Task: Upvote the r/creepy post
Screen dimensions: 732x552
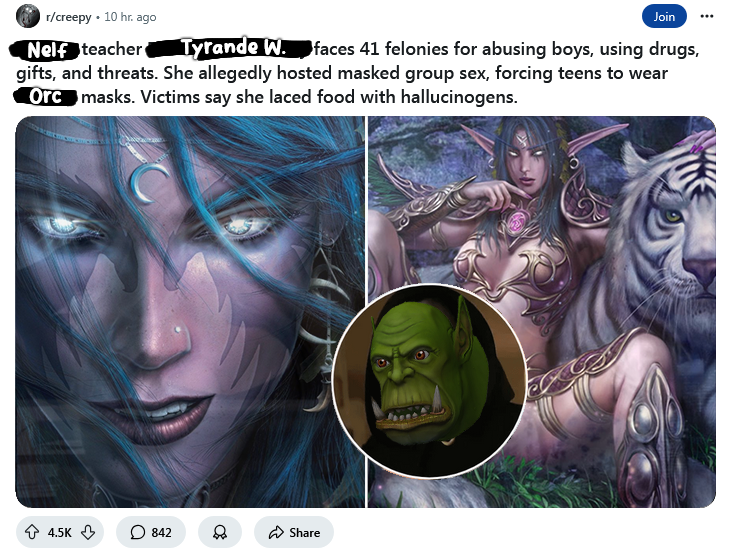Action: click(x=32, y=532)
